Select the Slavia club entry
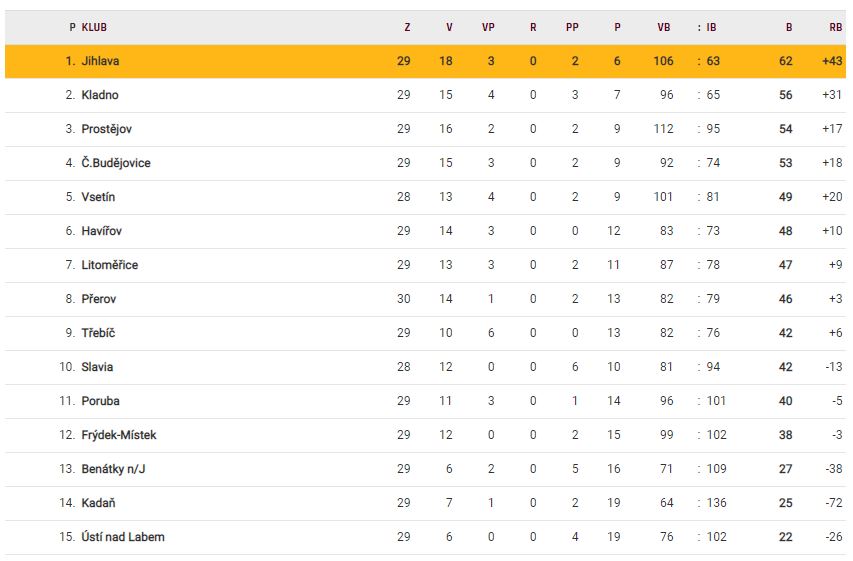This screenshot has width=853, height=561. (x=97, y=367)
